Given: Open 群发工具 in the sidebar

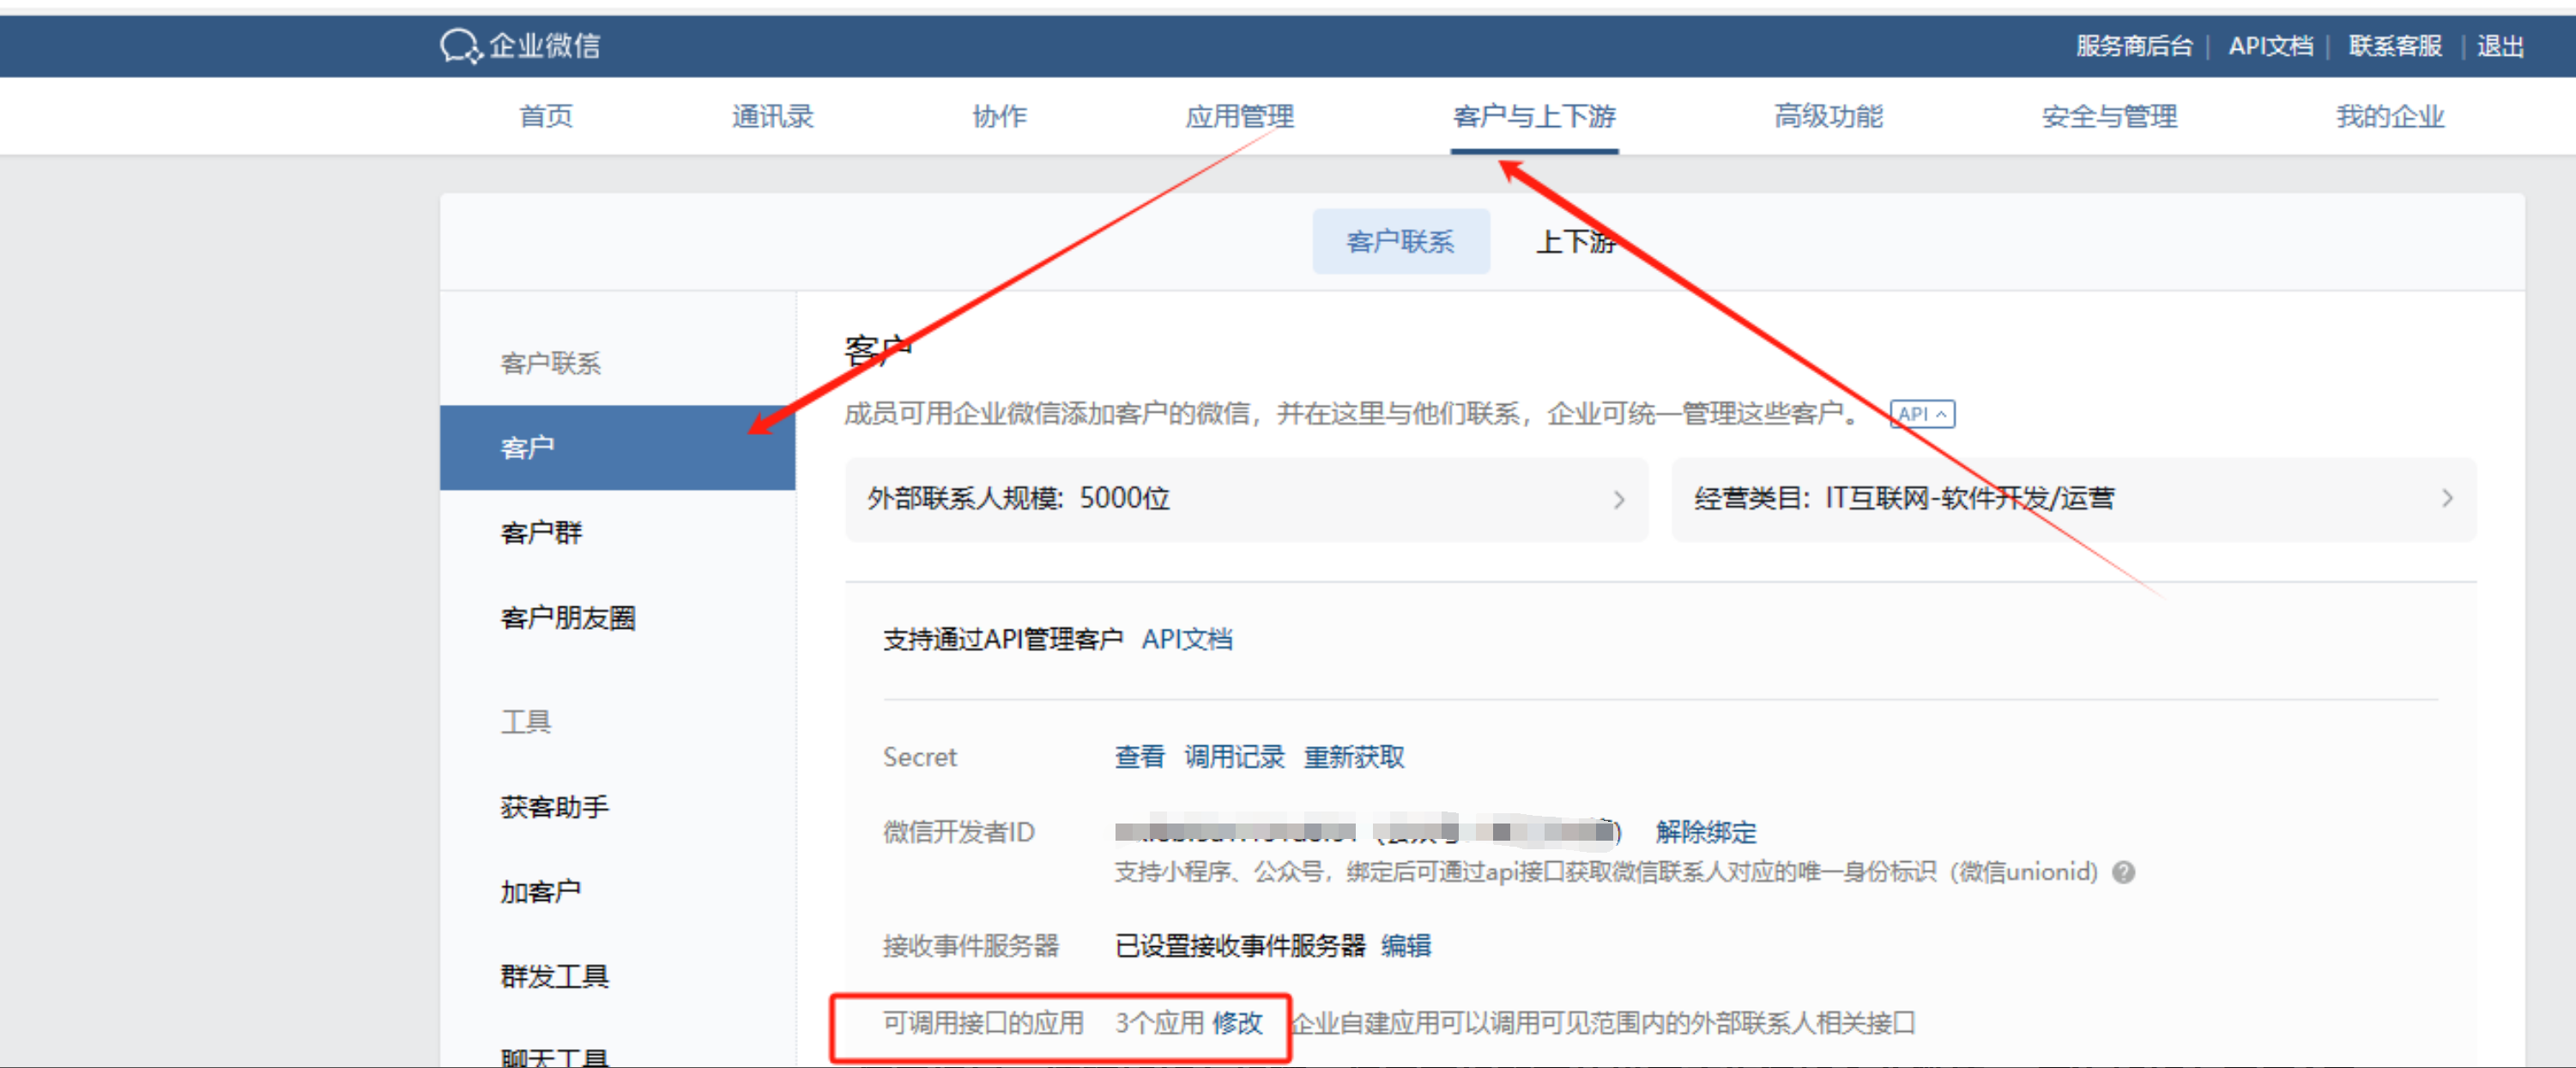Looking at the screenshot, I should coord(554,976).
